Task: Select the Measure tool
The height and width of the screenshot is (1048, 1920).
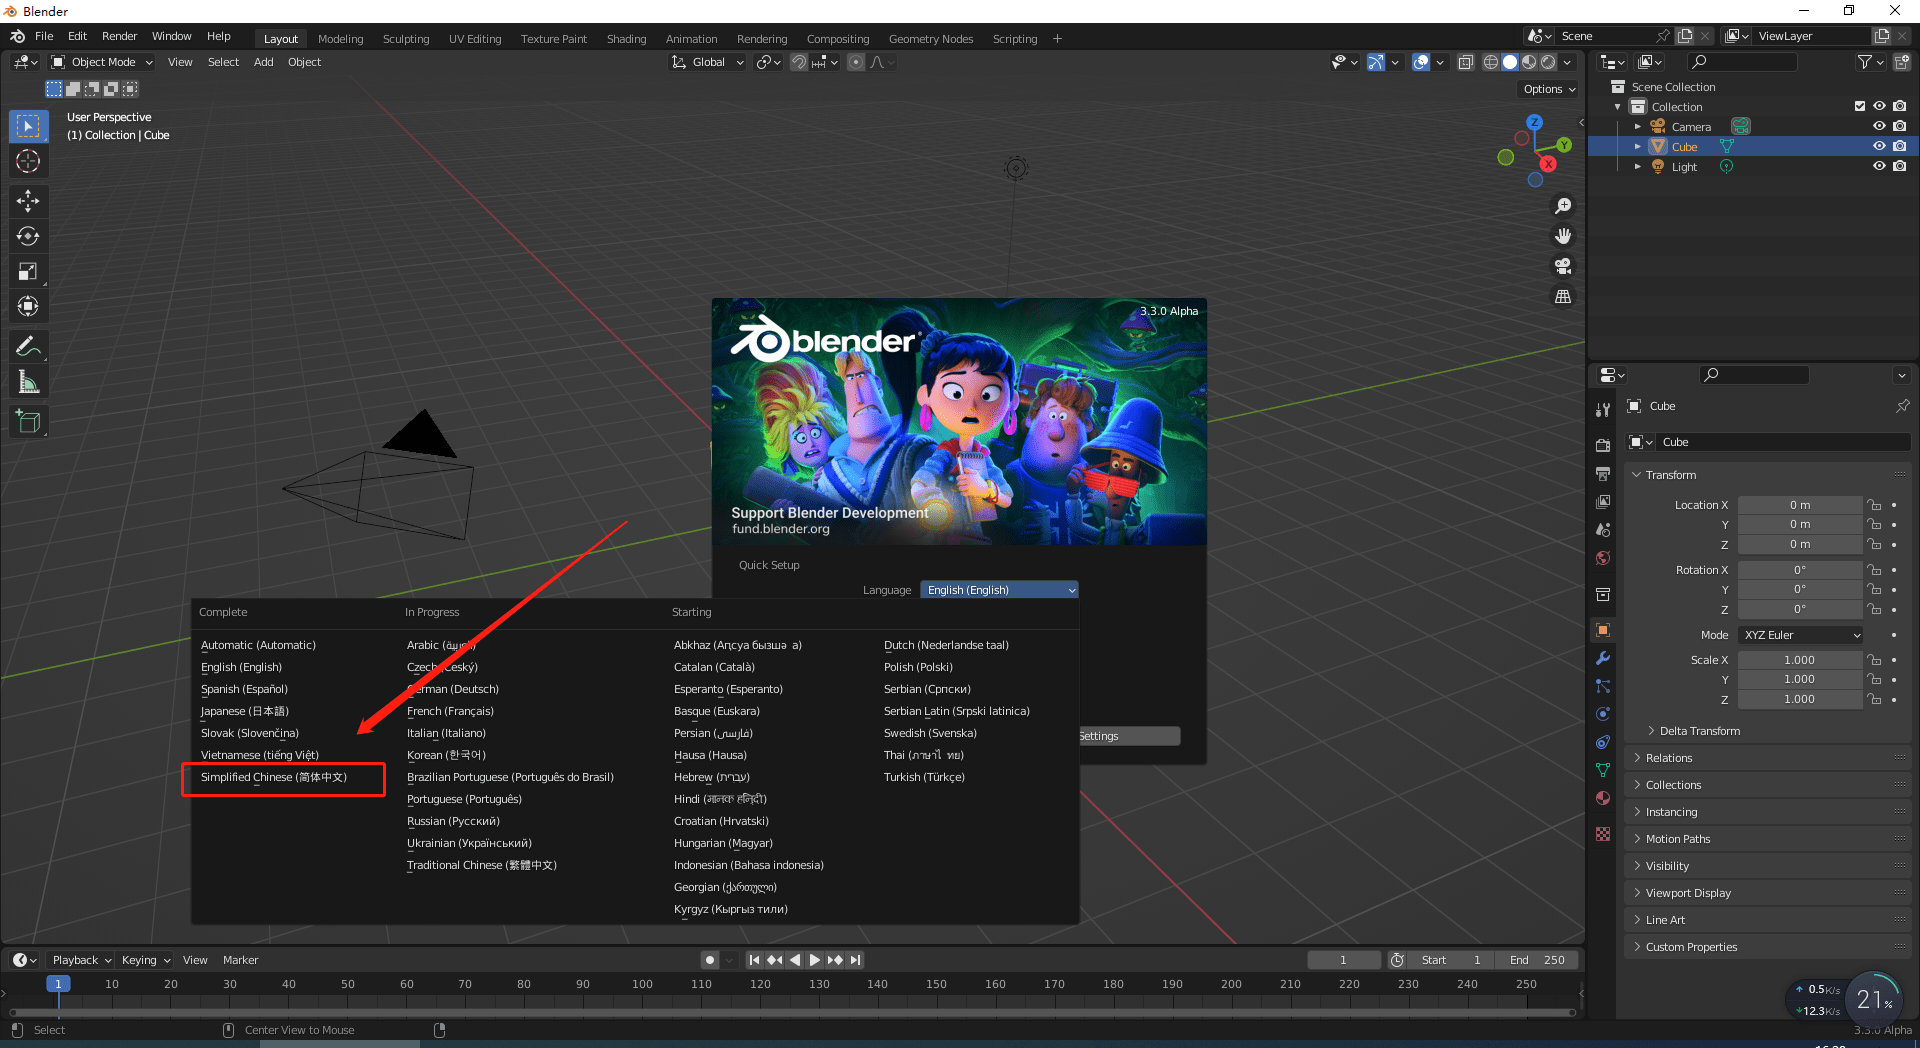Action: tap(28, 382)
